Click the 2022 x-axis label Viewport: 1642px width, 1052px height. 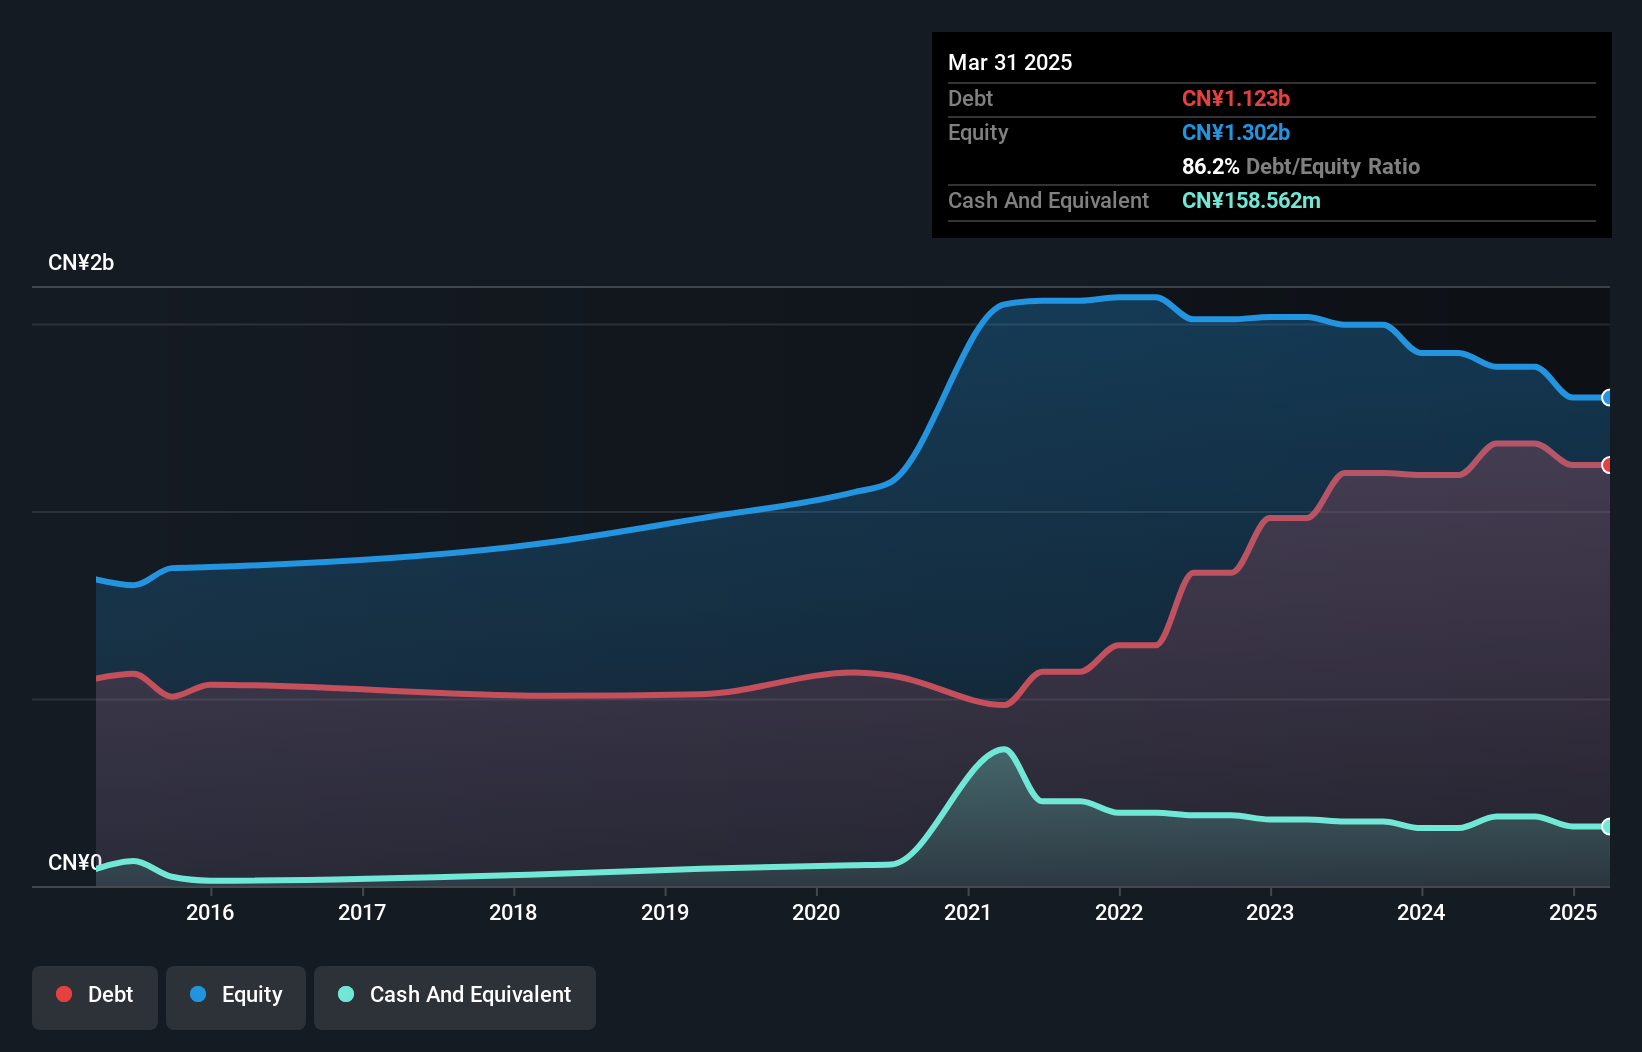[x=1119, y=912]
